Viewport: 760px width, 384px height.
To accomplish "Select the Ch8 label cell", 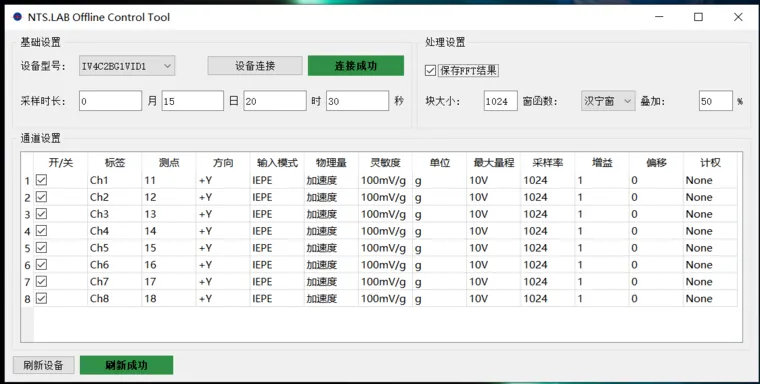I will coord(115,299).
